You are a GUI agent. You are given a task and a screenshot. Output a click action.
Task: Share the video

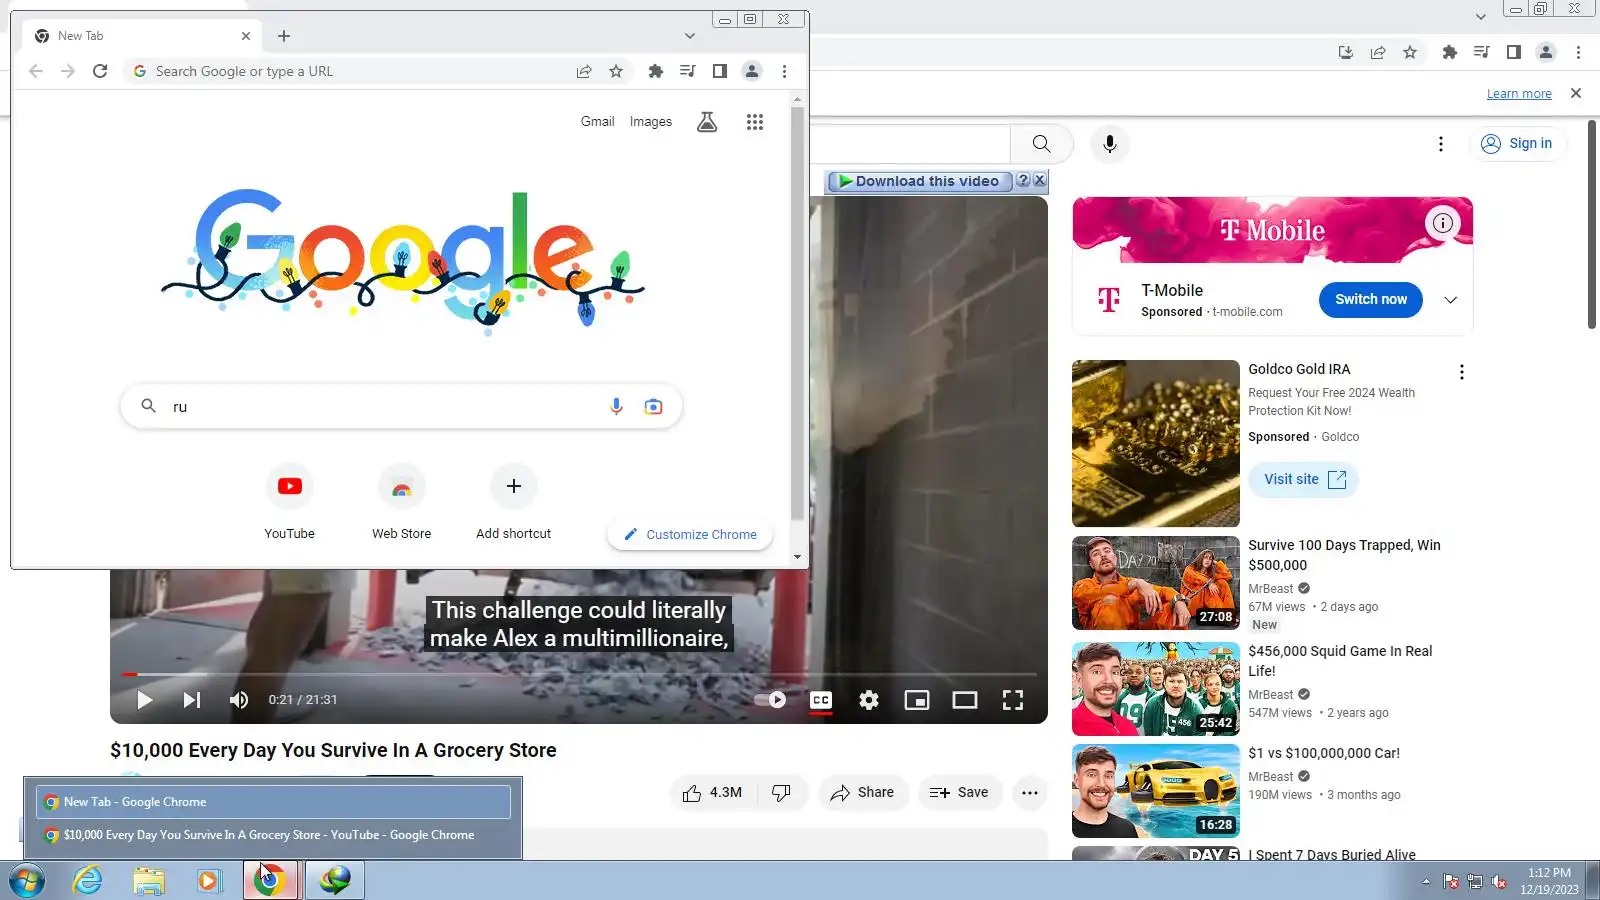[863, 793]
